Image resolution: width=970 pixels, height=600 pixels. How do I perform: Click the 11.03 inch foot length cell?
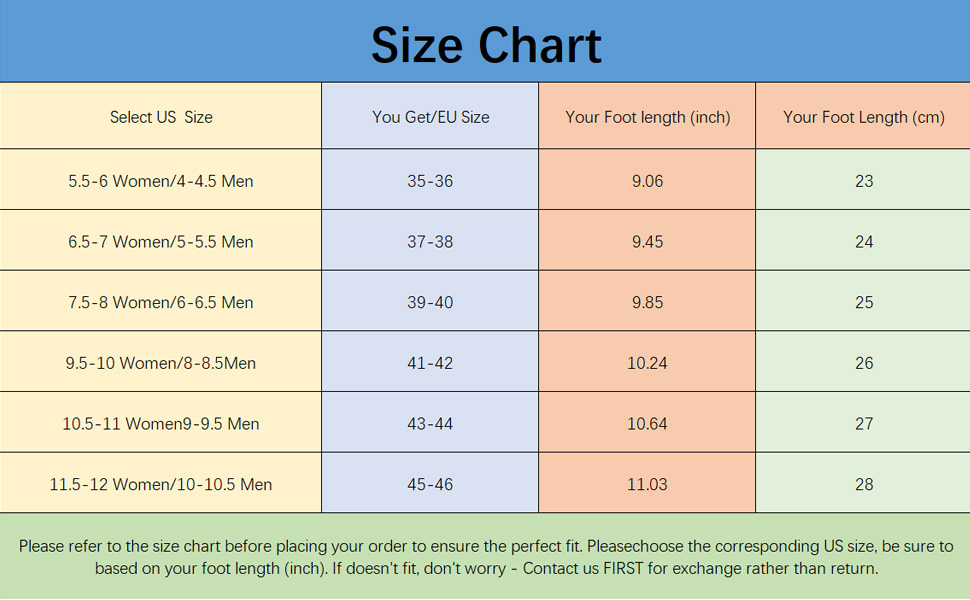coord(647,482)
